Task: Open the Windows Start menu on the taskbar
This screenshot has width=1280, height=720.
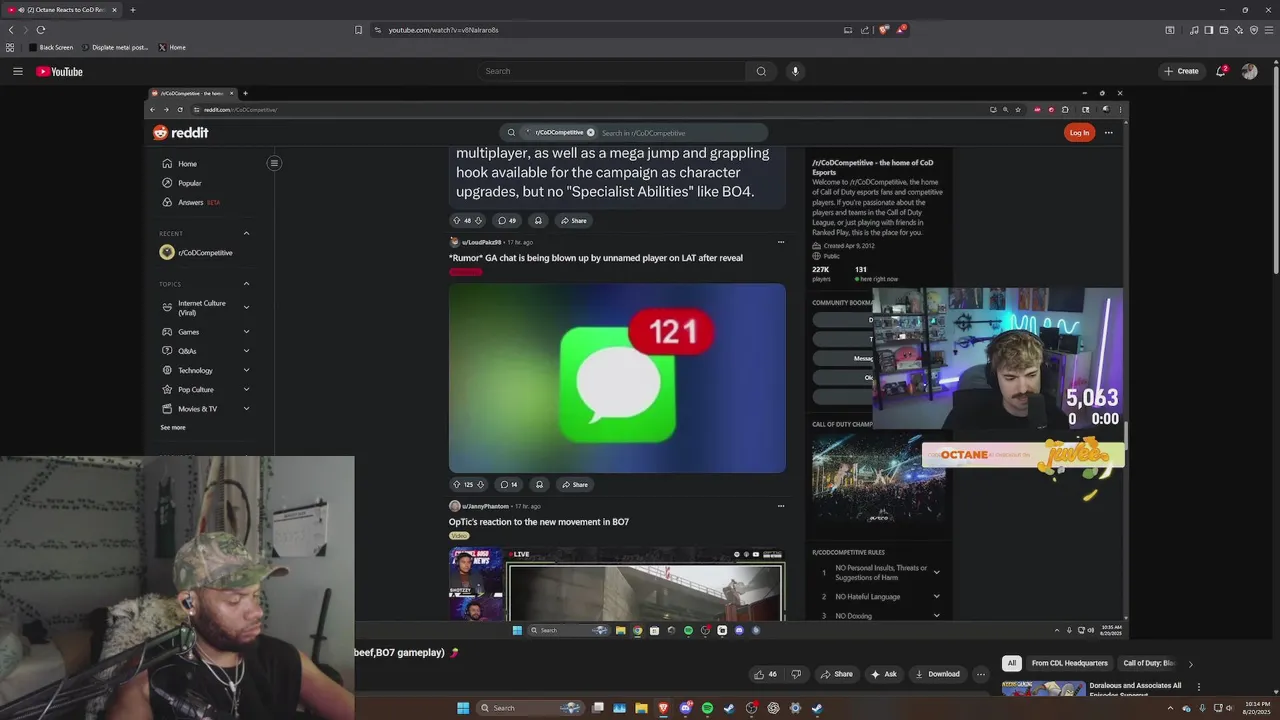Action: [463, 708]
